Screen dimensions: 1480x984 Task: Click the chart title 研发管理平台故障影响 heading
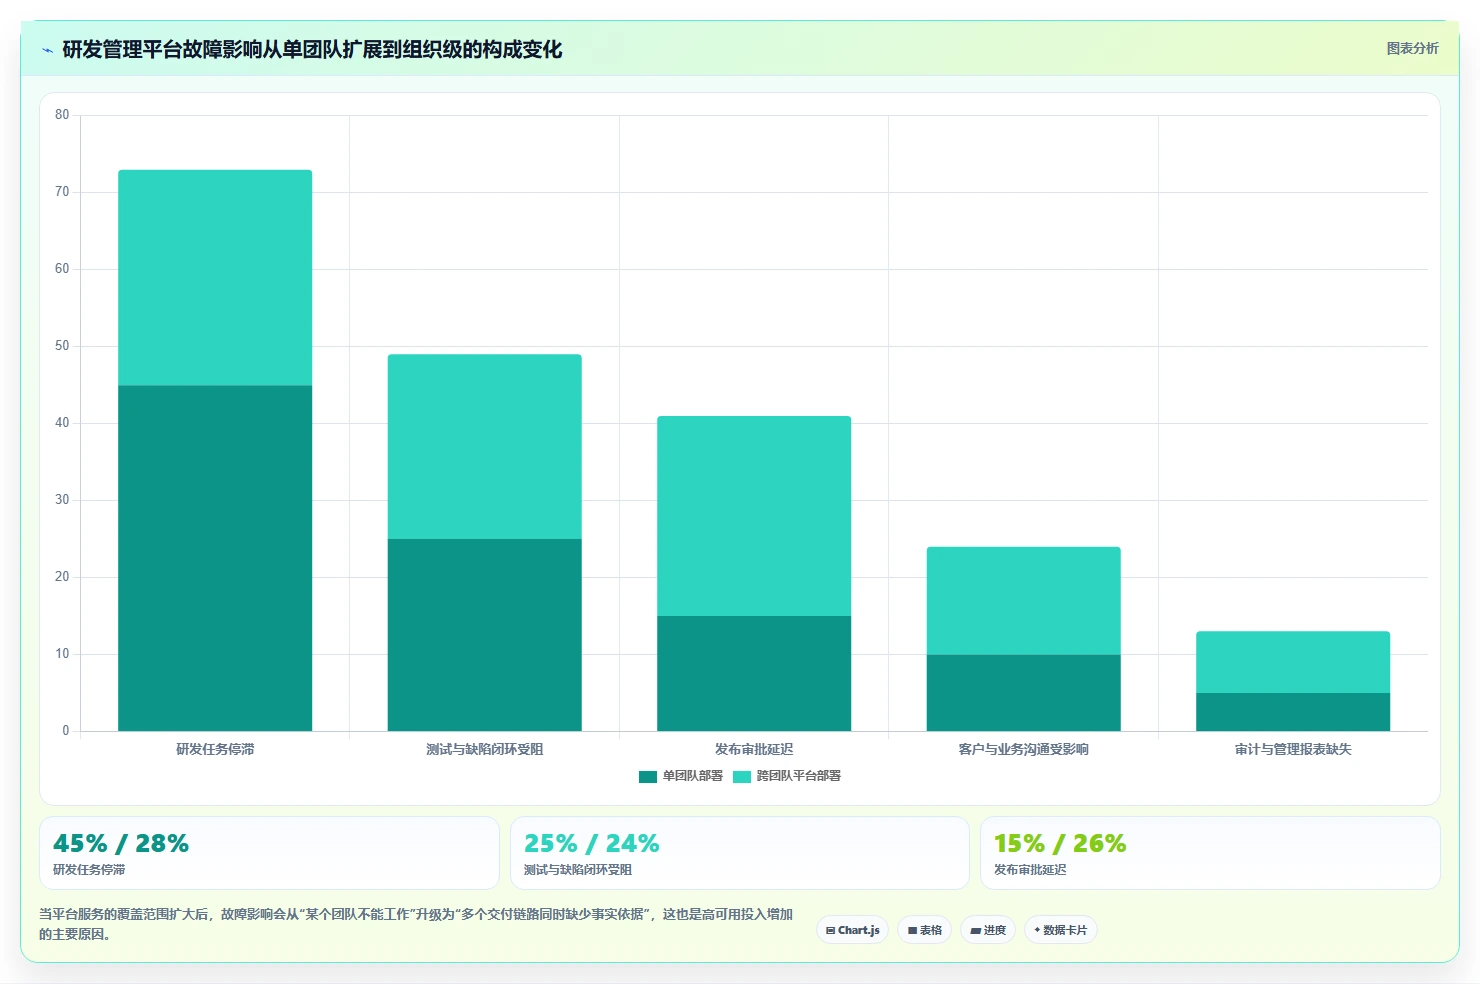tap(312, 49)
